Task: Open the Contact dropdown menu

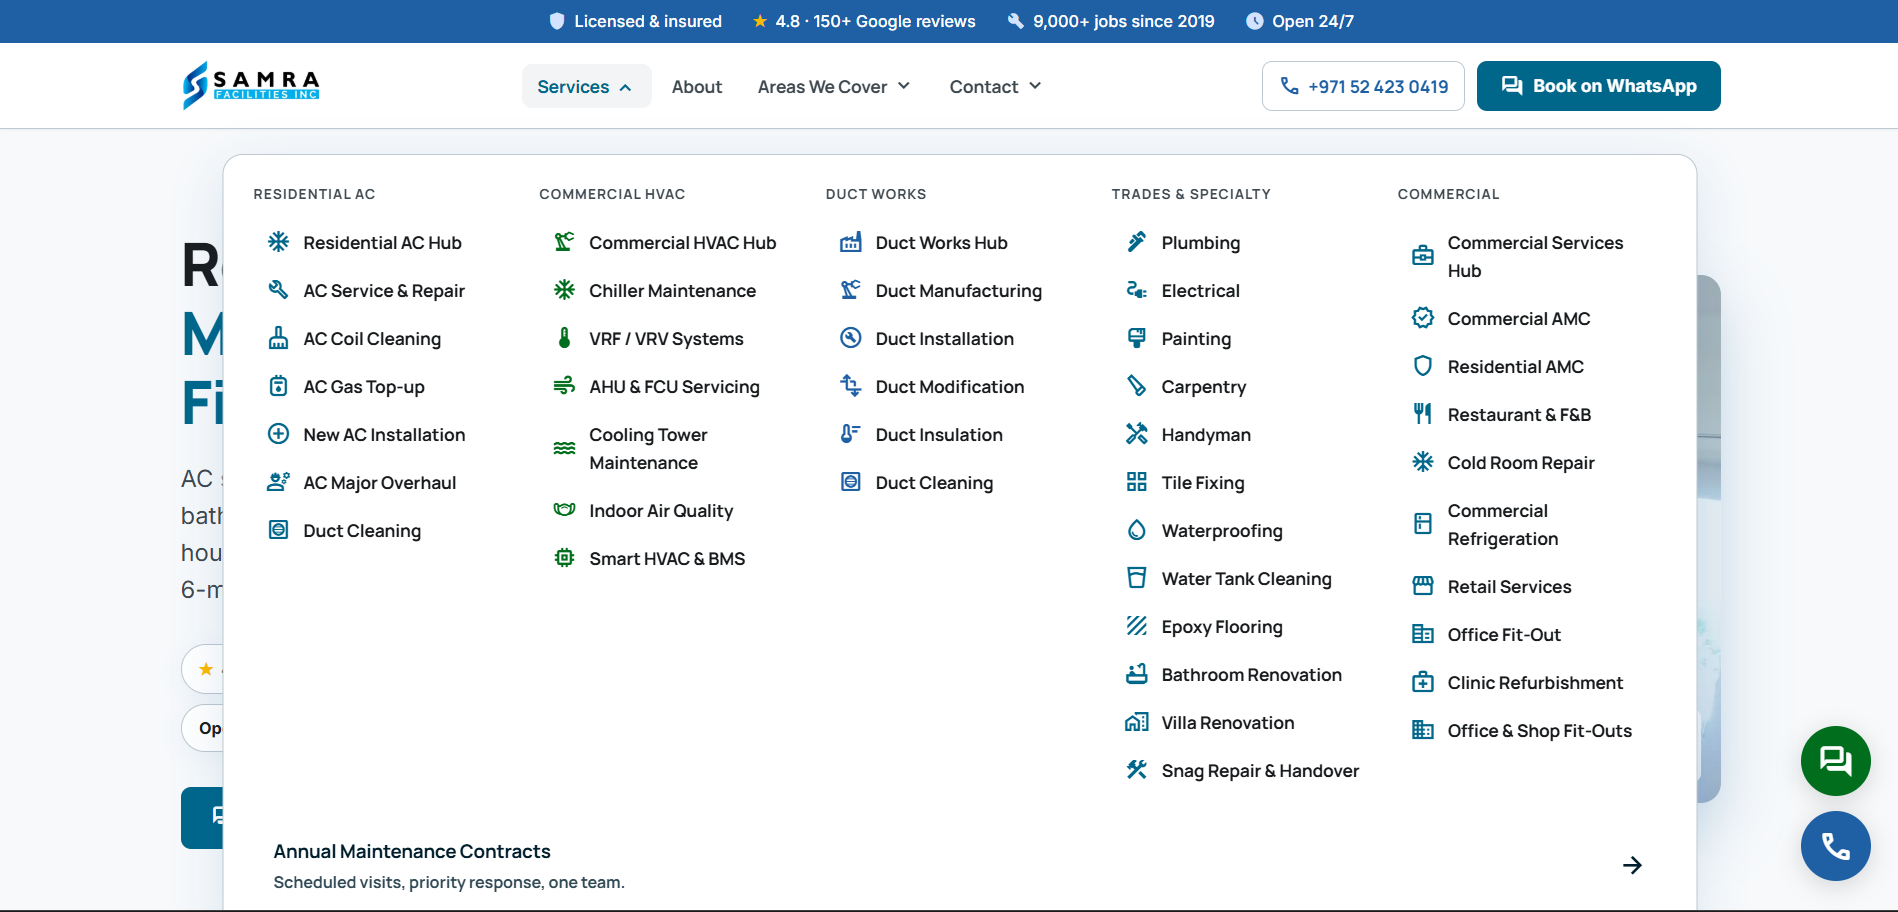Action: pos(995,86)
